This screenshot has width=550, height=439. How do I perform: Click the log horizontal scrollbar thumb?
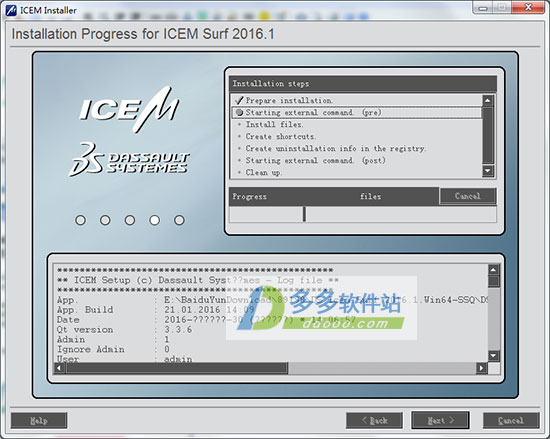click(176, 368)
